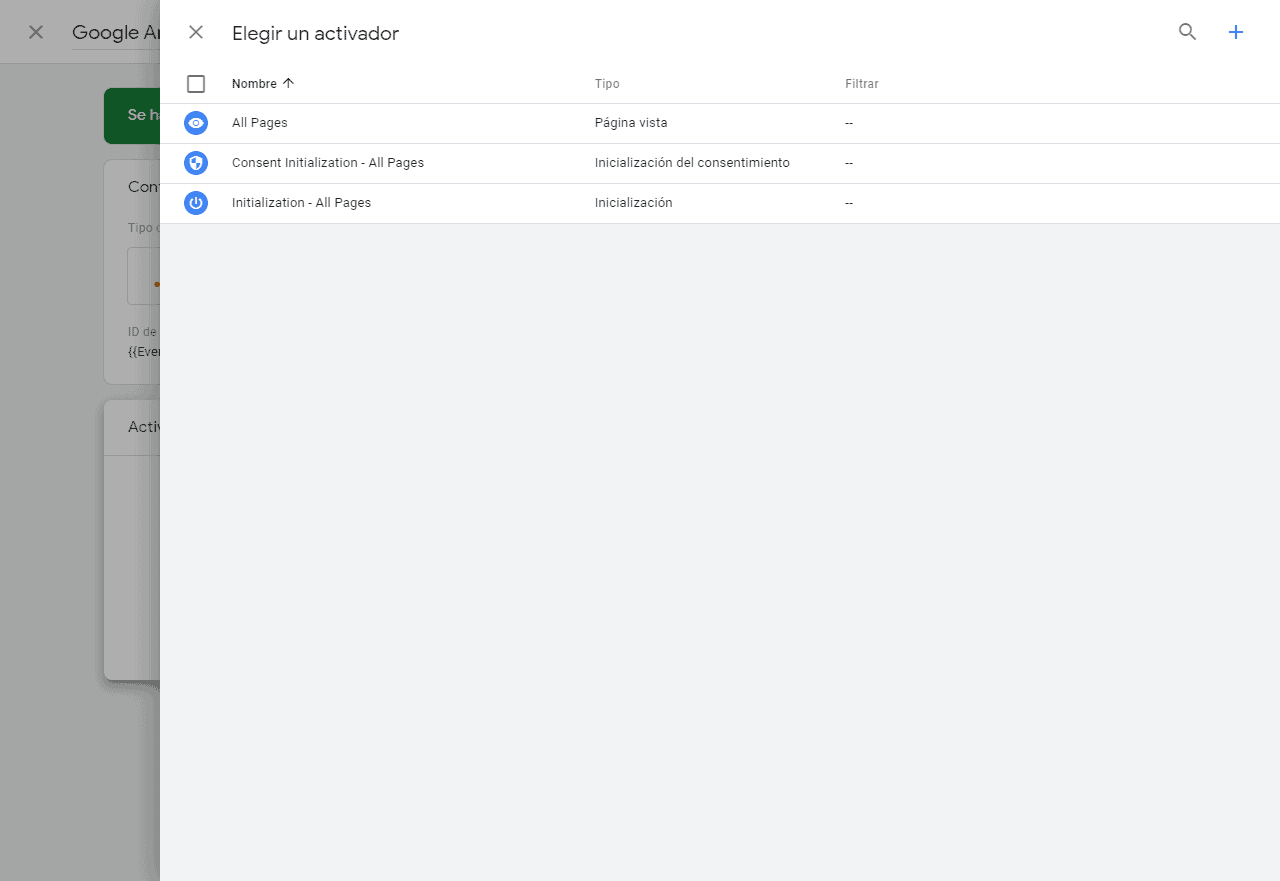This screenshot has height=881, width=1280.
Task: Click the power icon for Initialization trigger
Action: point(196,203)
